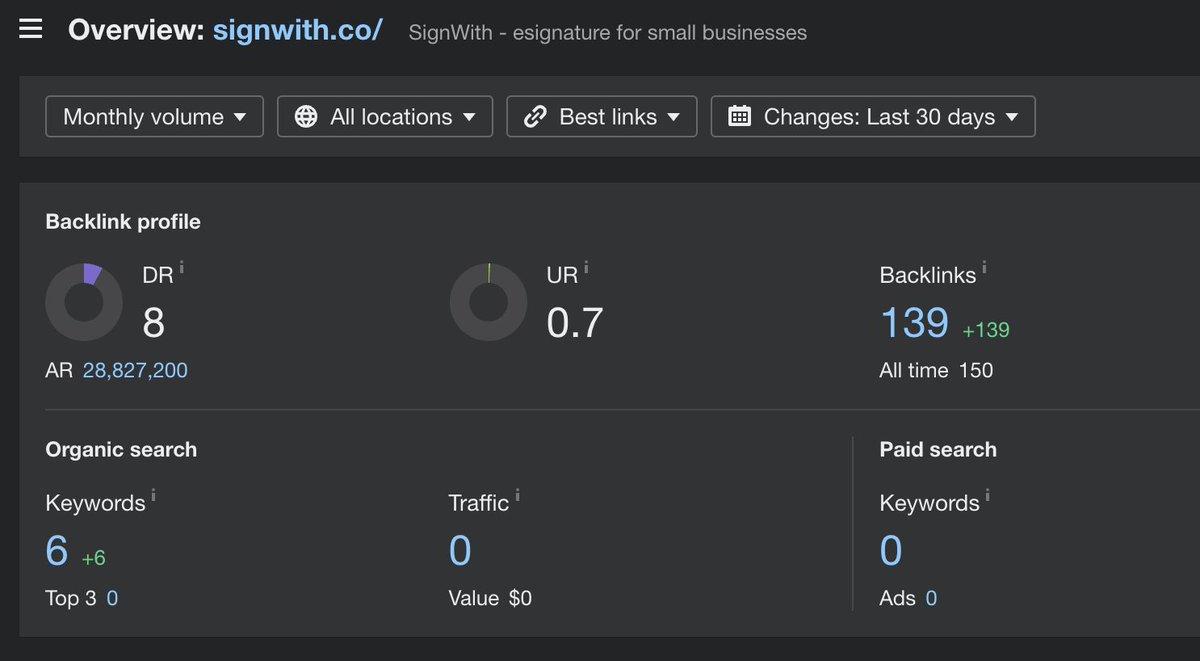Open the AR value 28,827,200
The height and width of the screenshot is (661, 1200).
(135, 371)
